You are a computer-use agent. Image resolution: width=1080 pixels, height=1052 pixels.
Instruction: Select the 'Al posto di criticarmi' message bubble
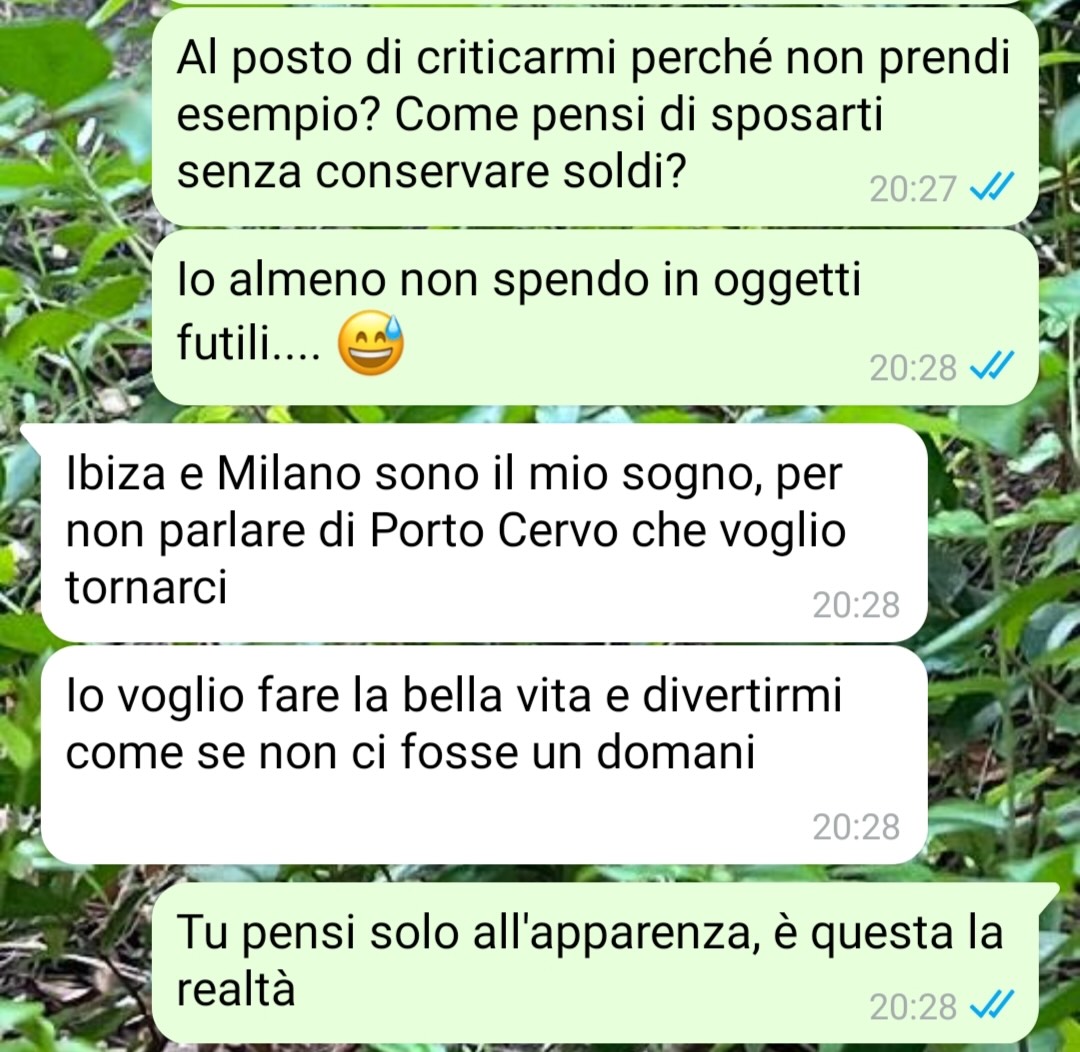[595, 116]
